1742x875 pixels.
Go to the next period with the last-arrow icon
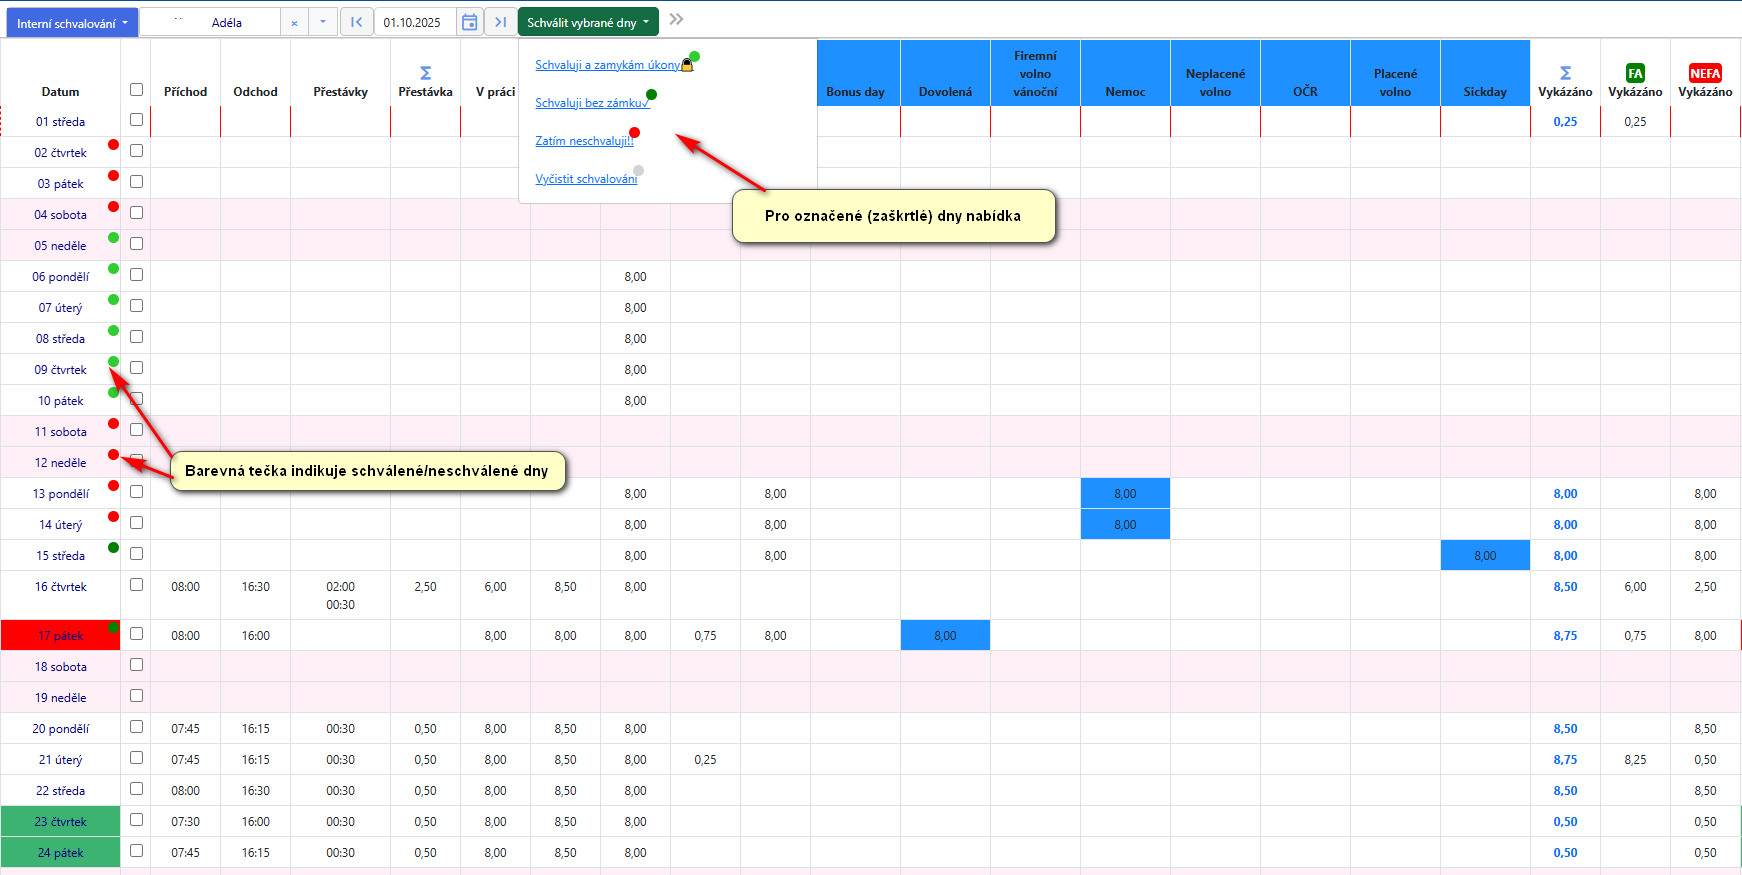pos(500,22)
